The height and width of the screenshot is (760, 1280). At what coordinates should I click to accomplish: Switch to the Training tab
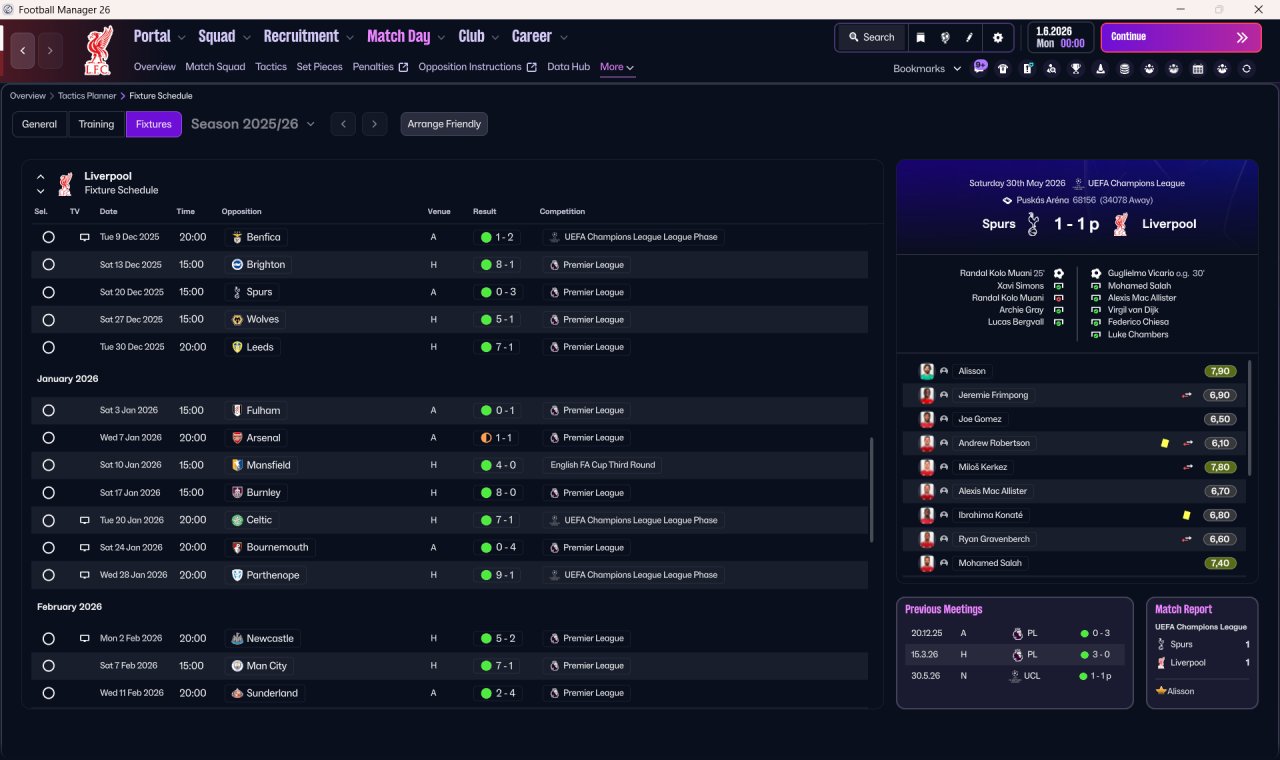click(x=96, y=124)
